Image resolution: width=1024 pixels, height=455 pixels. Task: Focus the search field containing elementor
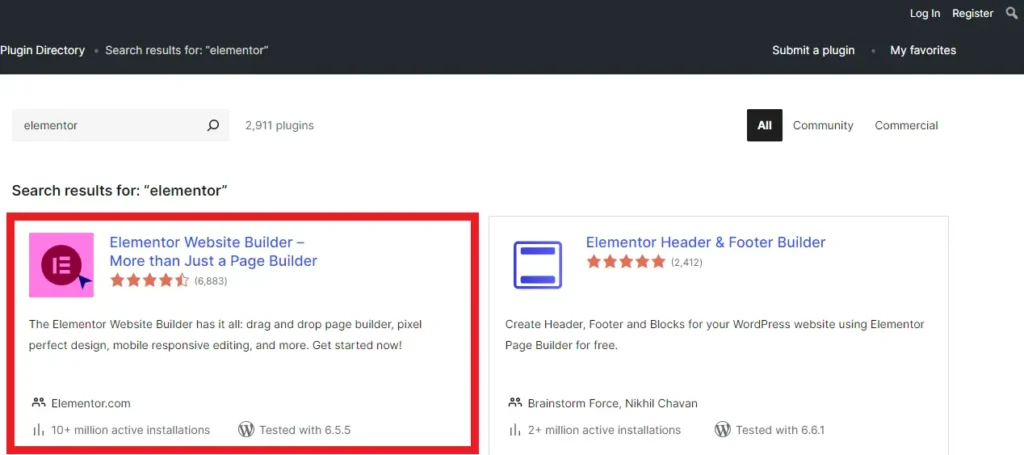110,126
